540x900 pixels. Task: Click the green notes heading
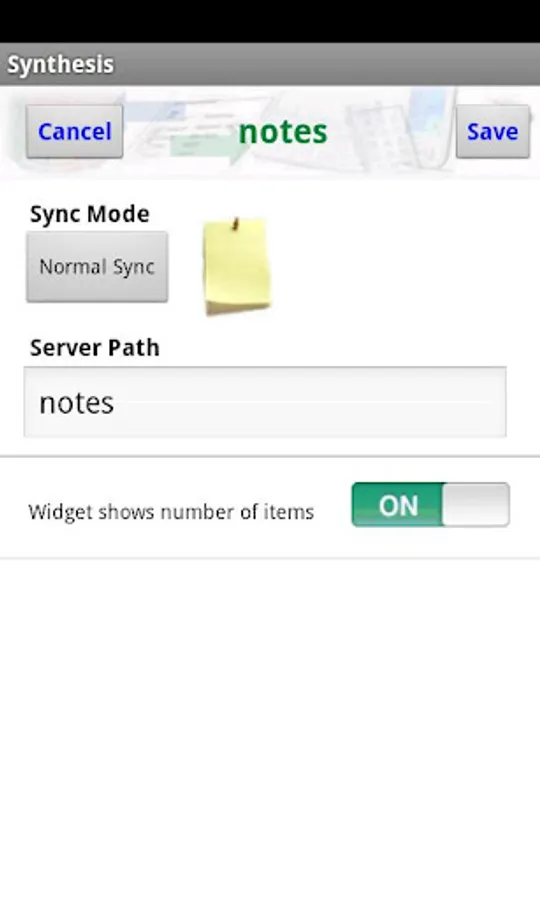(x=283, y=131)
